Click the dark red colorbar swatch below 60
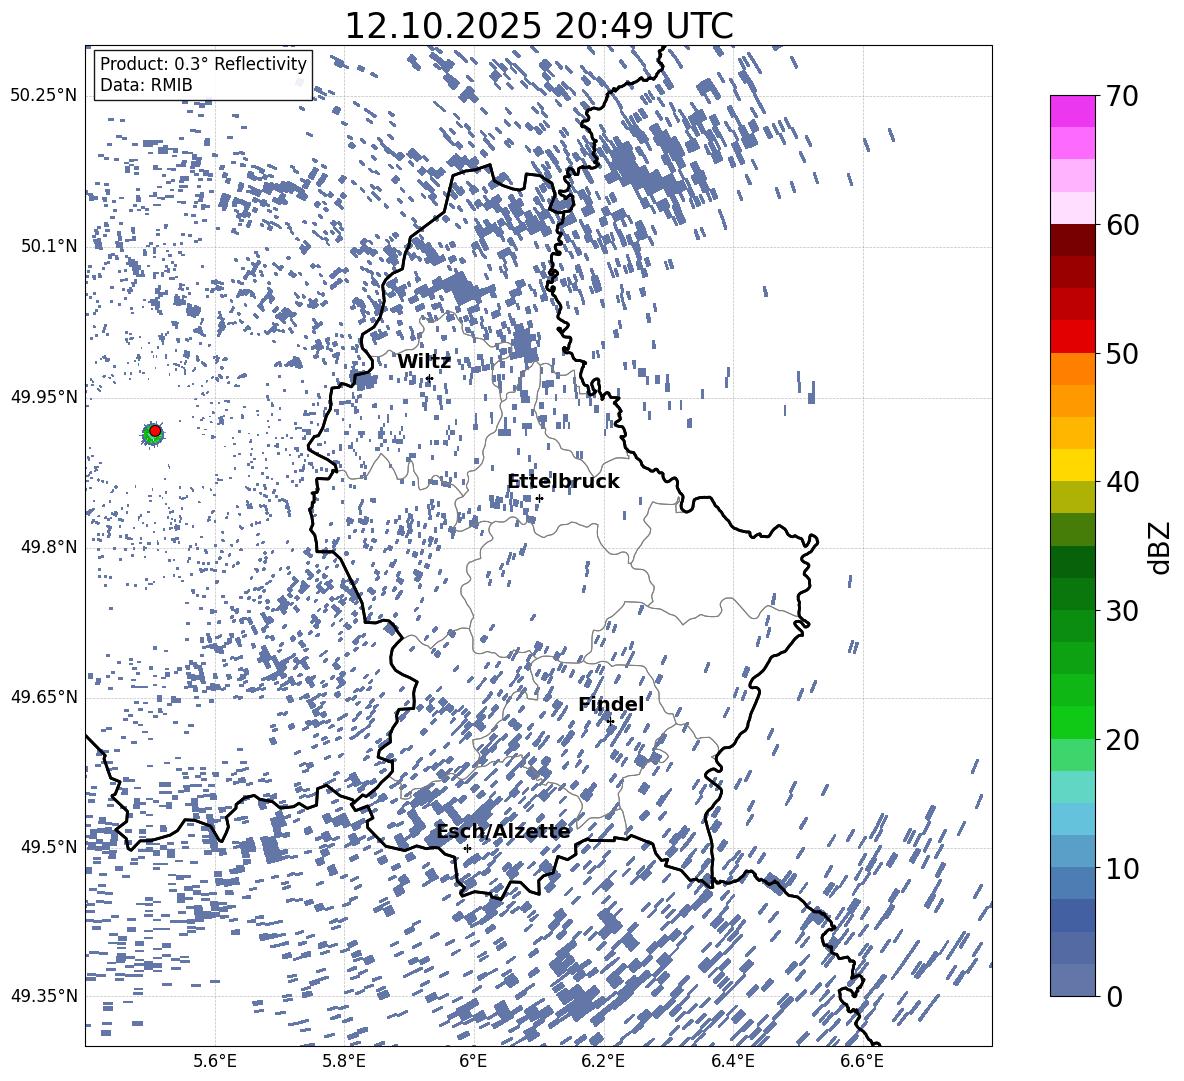This screenshot has width=1184, height=1081. pyautogui.click(x=1073, y=241)
